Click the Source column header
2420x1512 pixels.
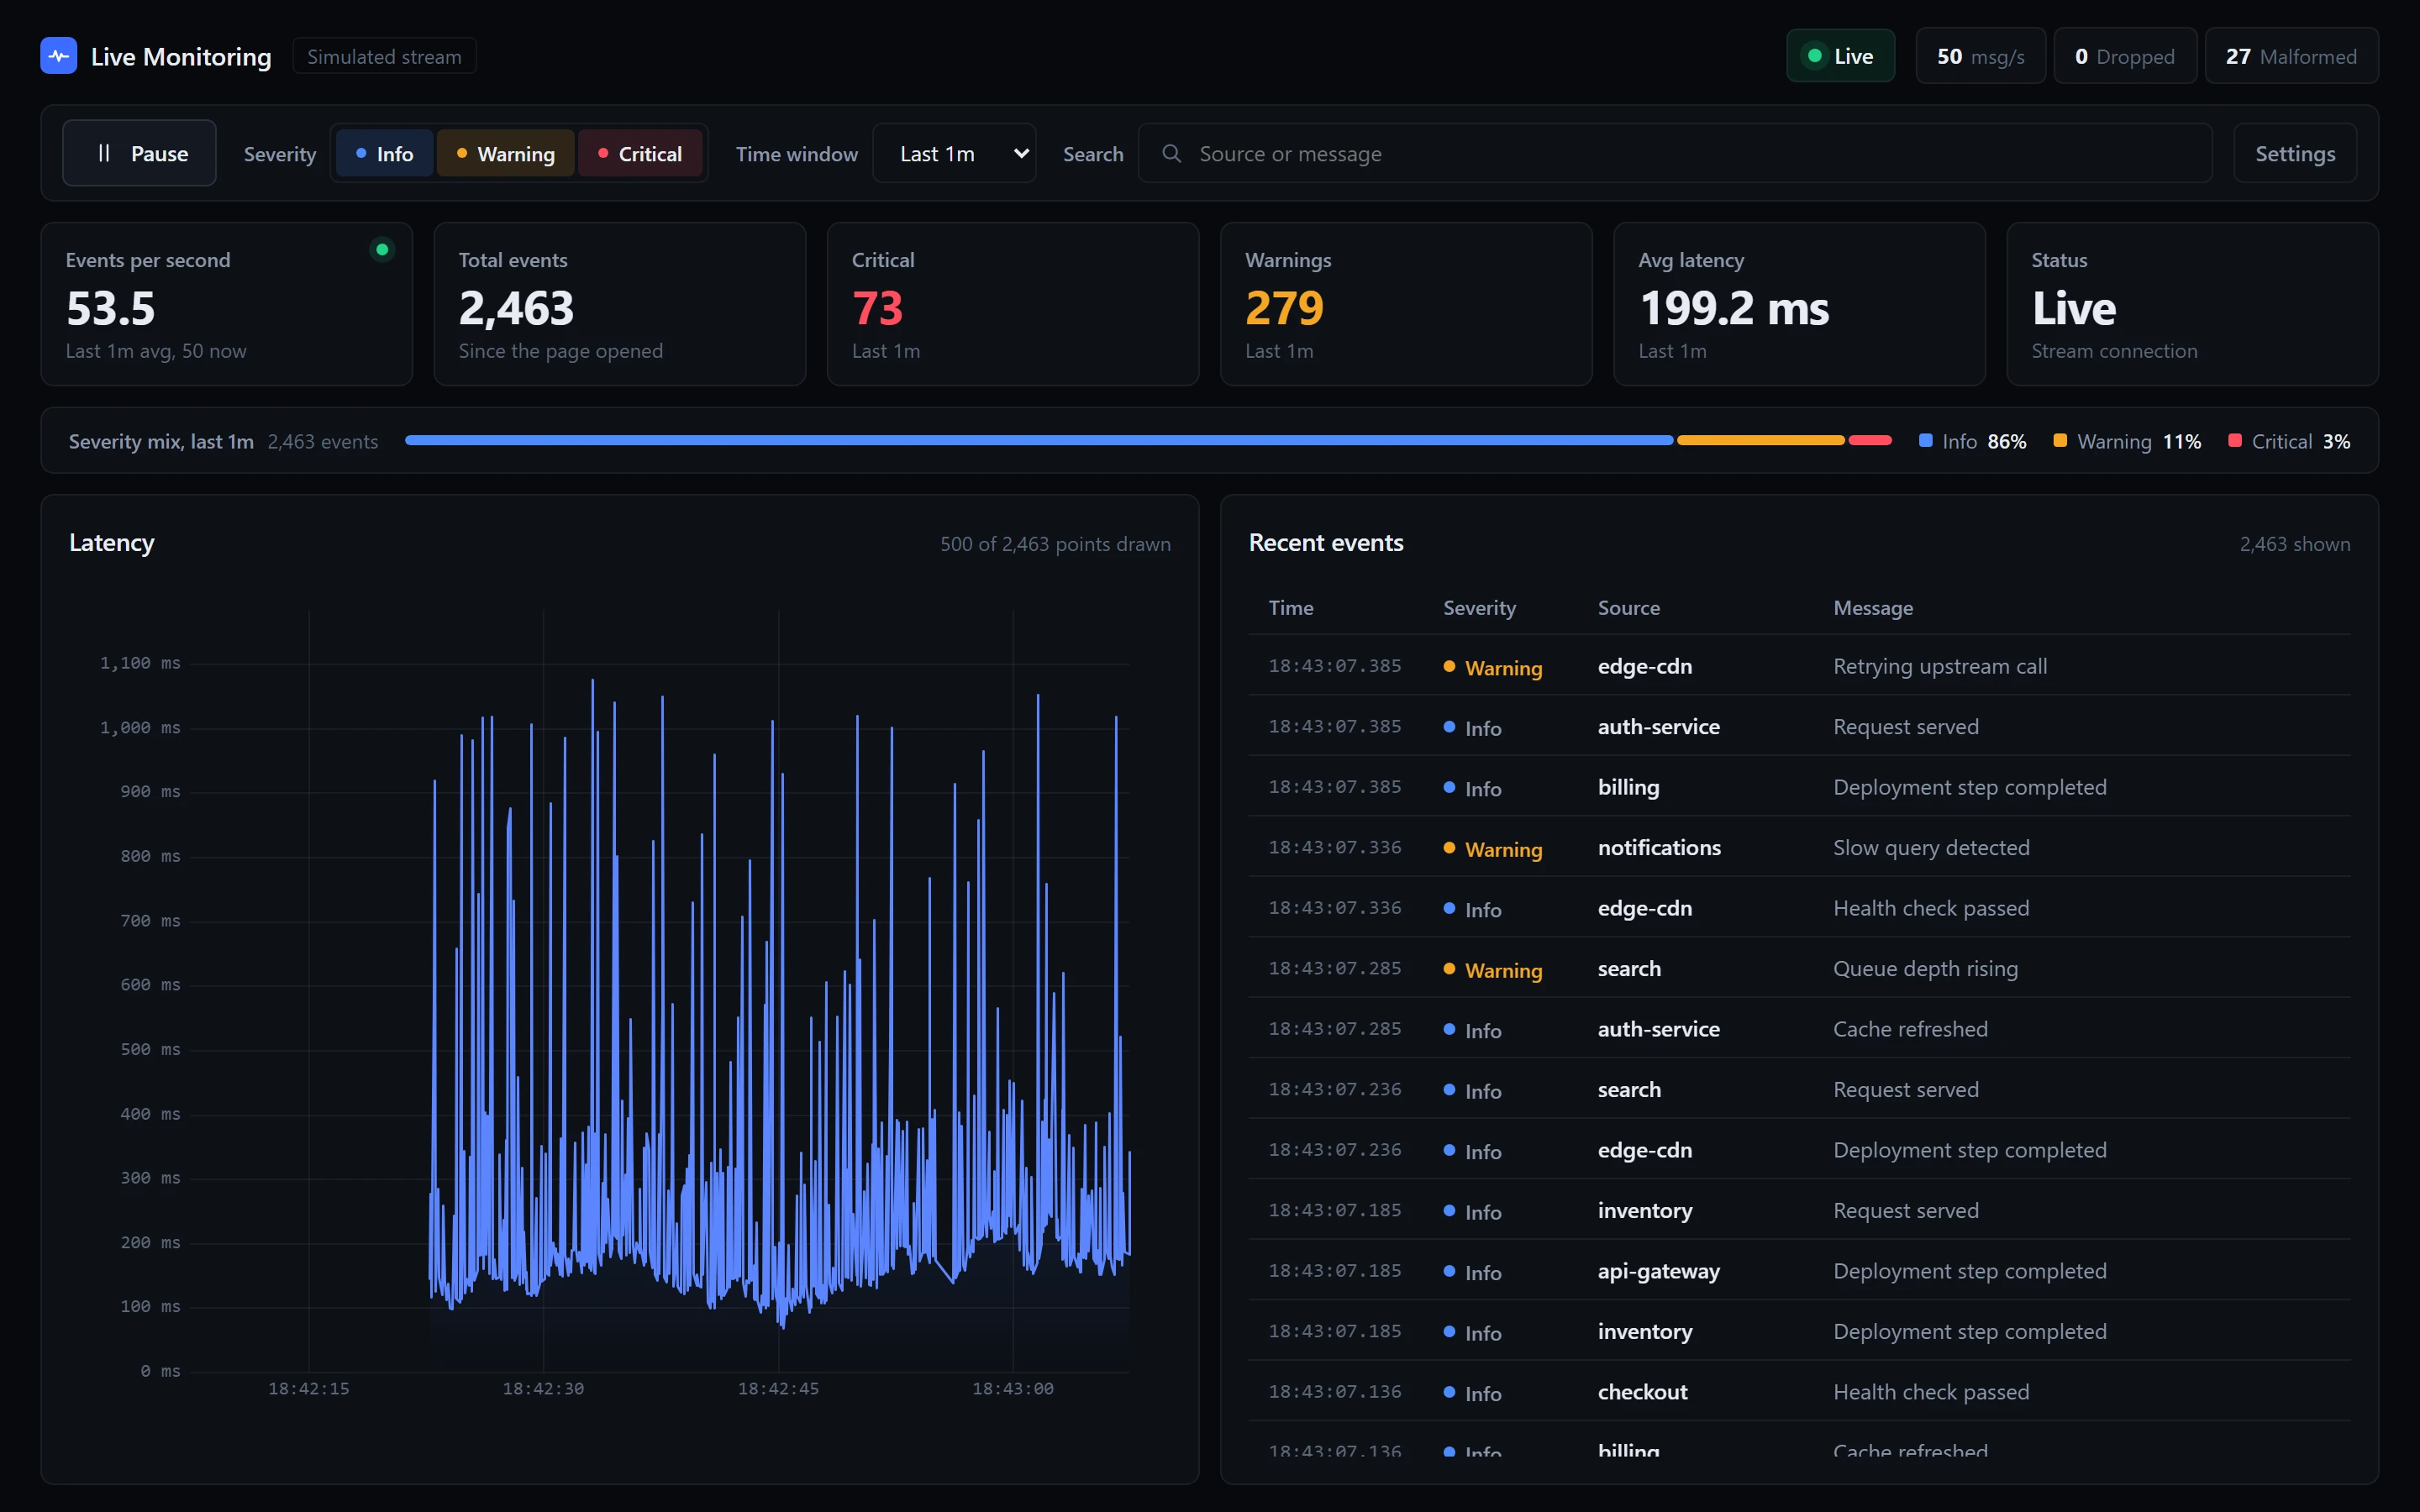1628,608
